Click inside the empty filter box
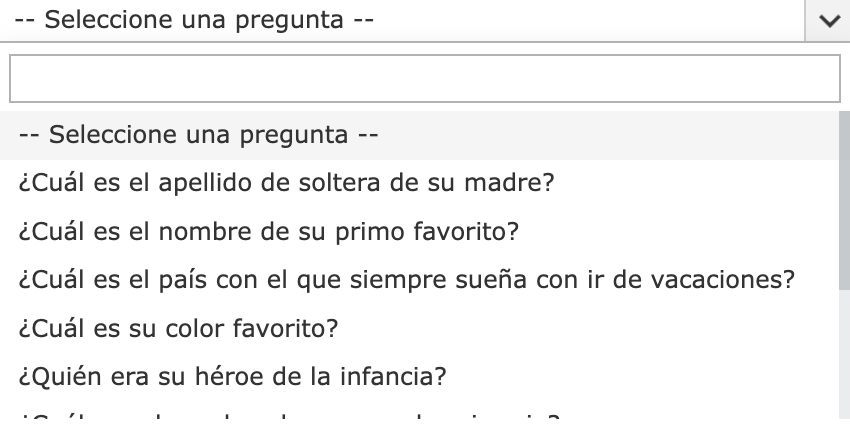This screenshot has width=850, height=428. tap(424, 78)
